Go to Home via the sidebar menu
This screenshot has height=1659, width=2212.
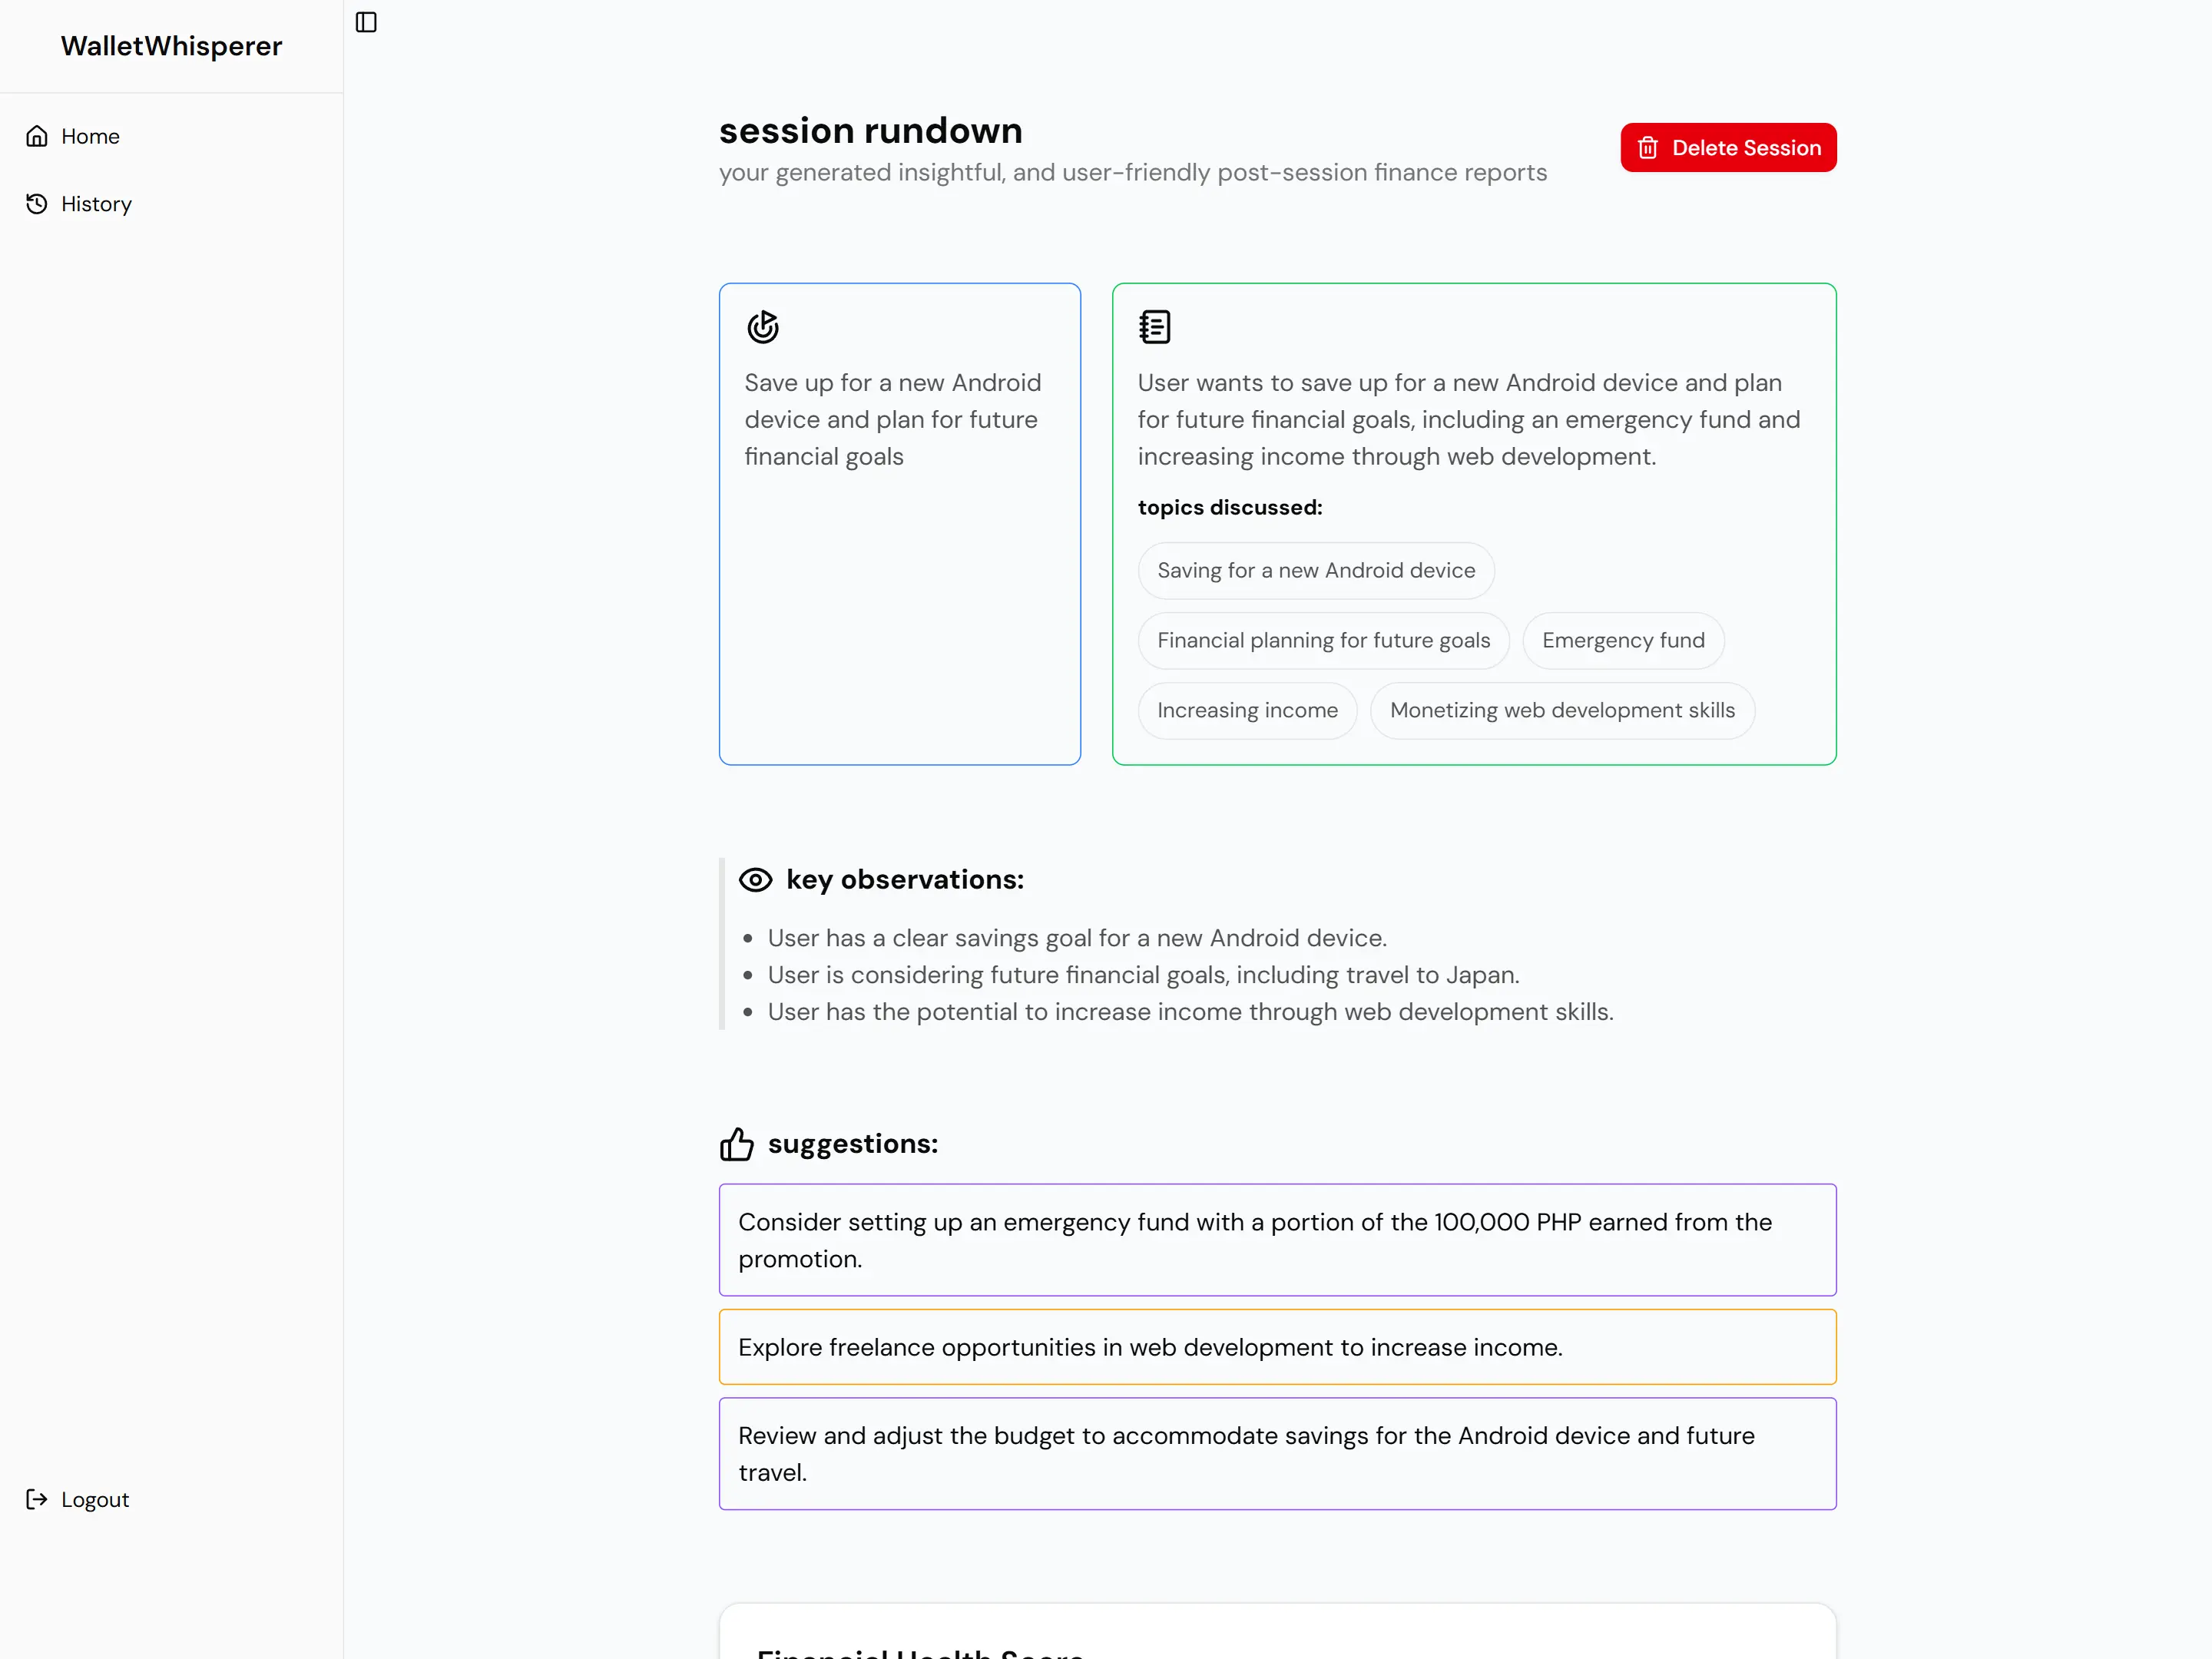(x=90, y=135)
